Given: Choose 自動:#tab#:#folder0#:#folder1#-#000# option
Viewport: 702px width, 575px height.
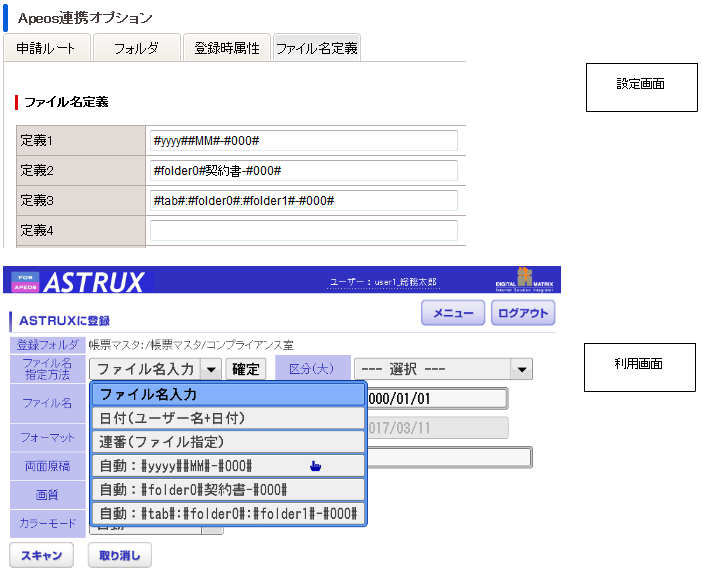Looking at the screenshot, I should point(228,513).
